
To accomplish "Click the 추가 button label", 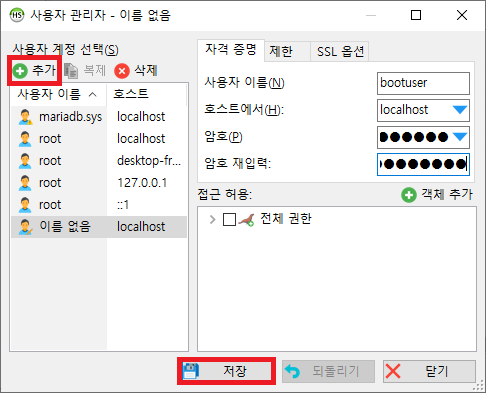I will click(44, 70).
